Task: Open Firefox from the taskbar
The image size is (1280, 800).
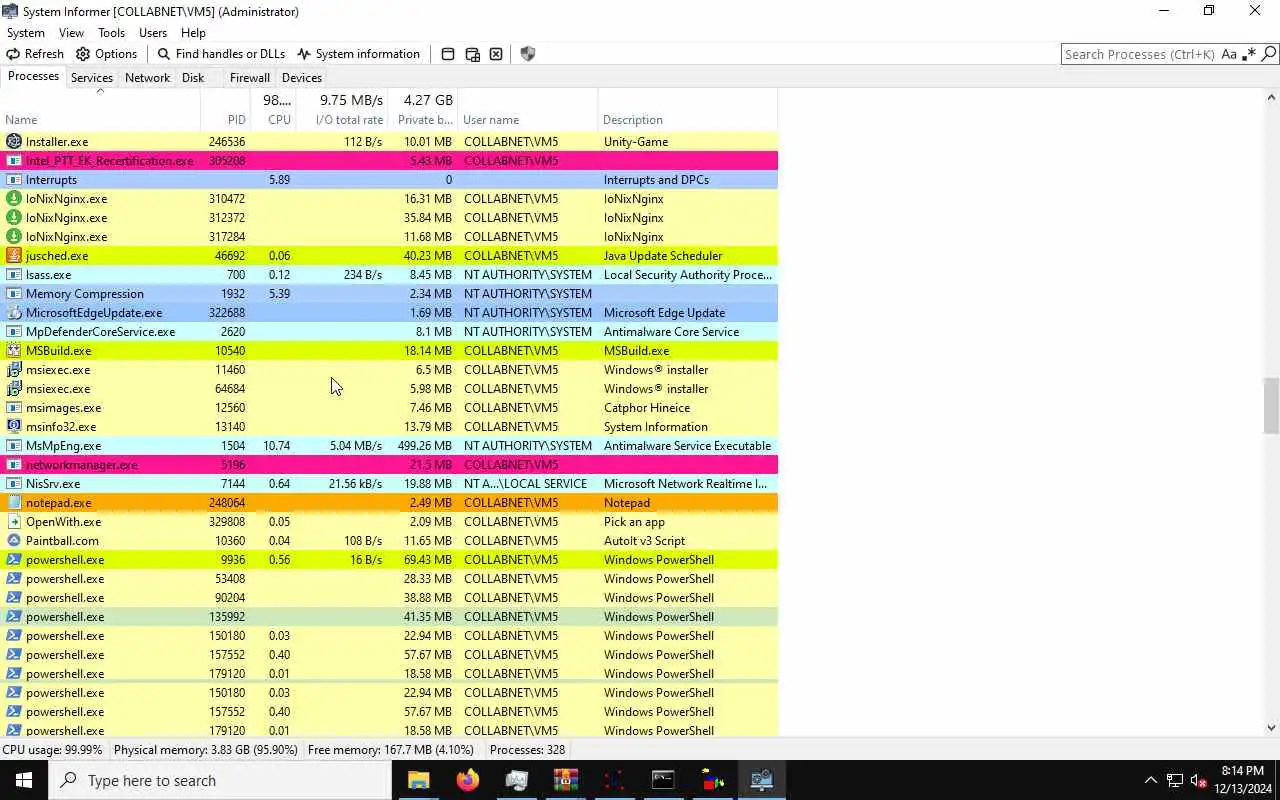Action: 467,780
